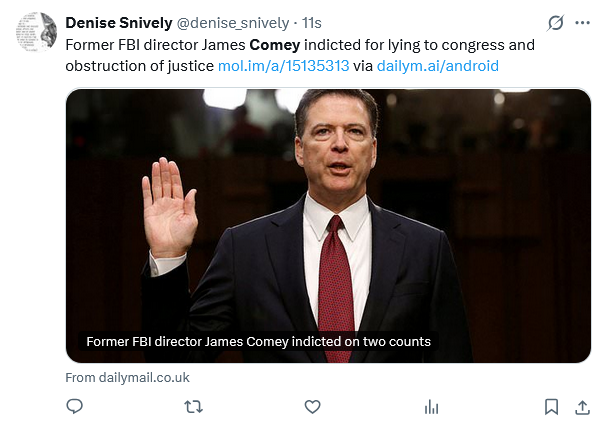Open the dailym.ai/android link

coord(438,66)
